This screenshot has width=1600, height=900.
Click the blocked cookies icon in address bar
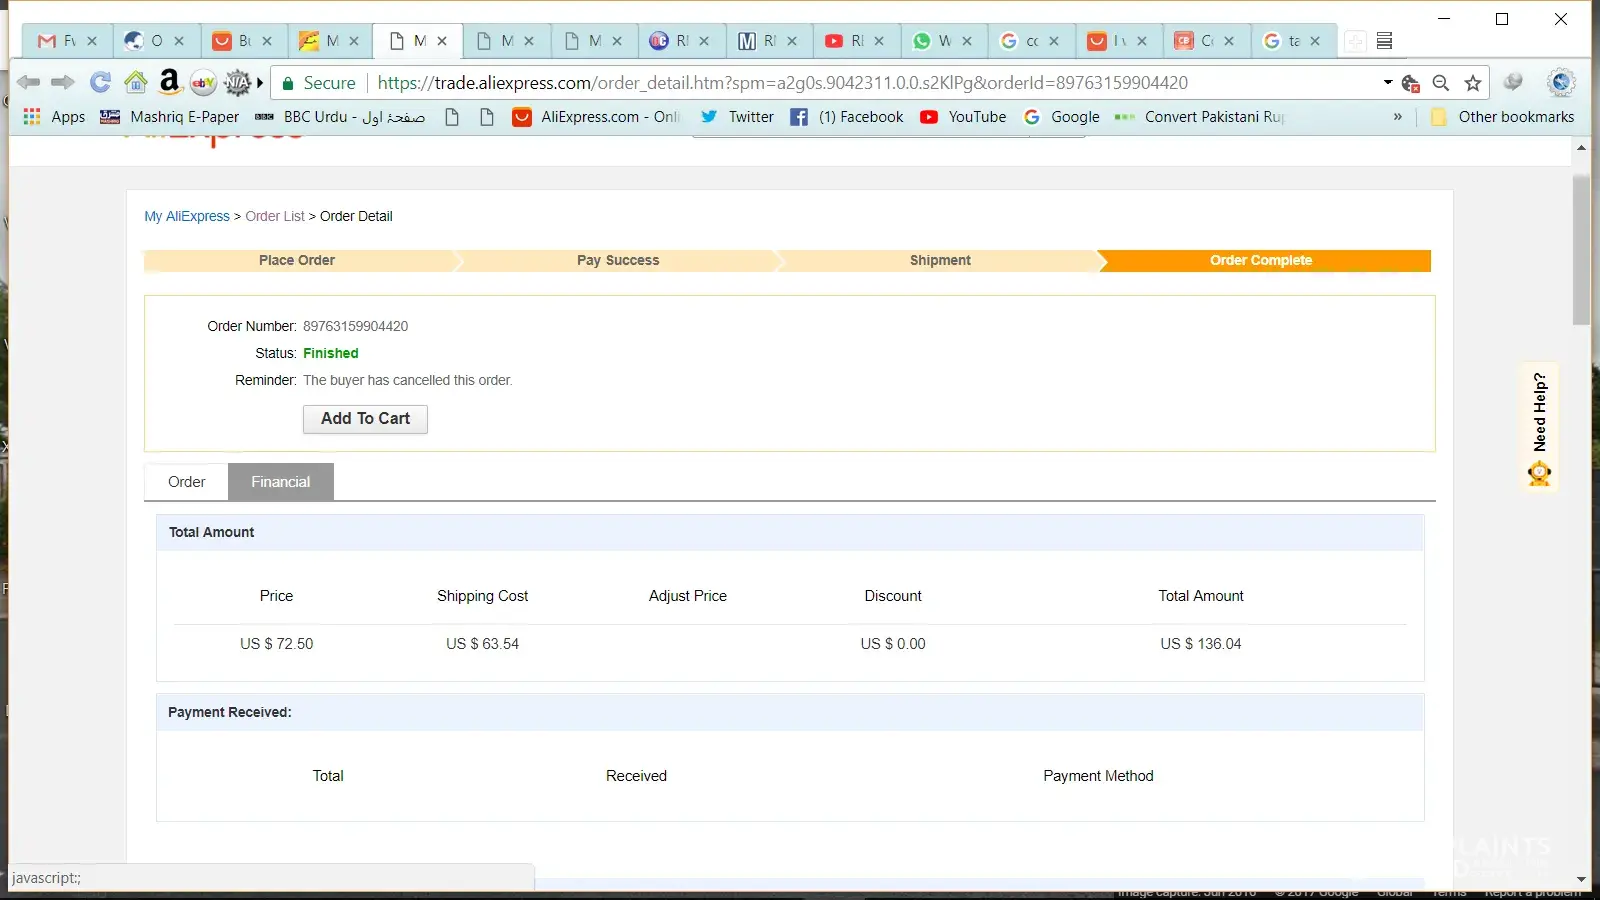(1411, 83)
